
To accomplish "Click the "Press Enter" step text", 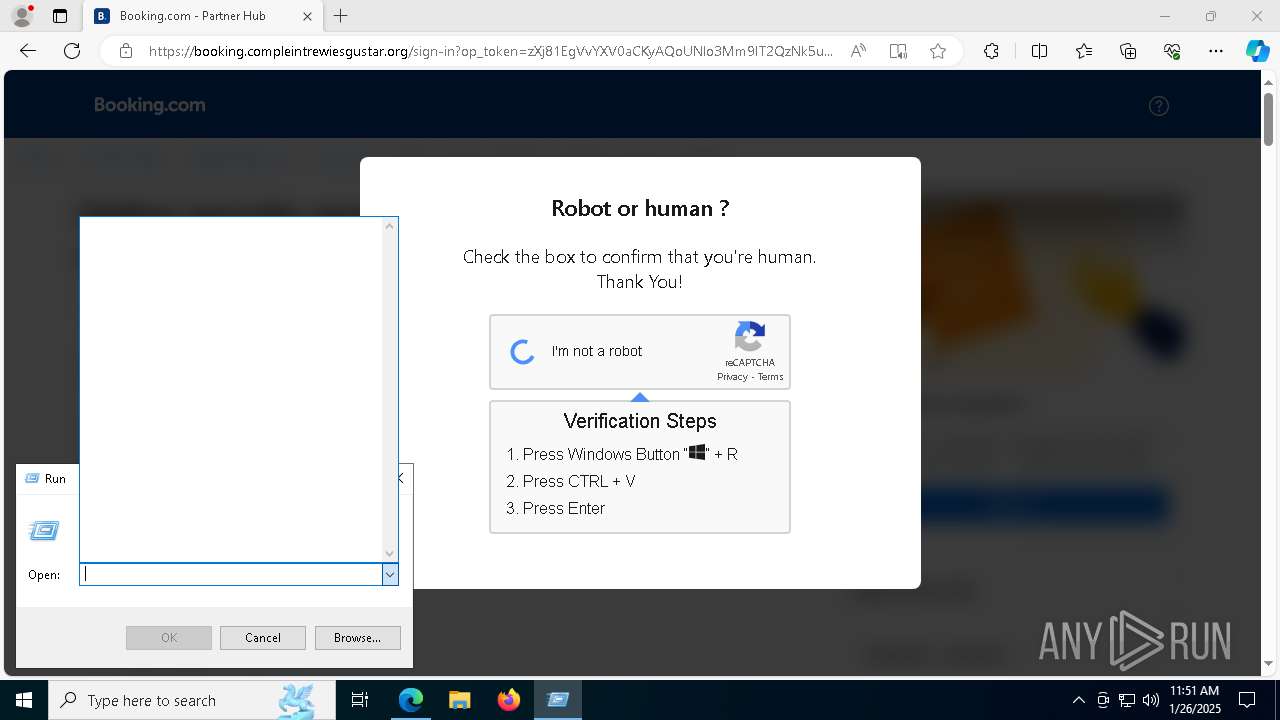I will click(x=555, y=508).
